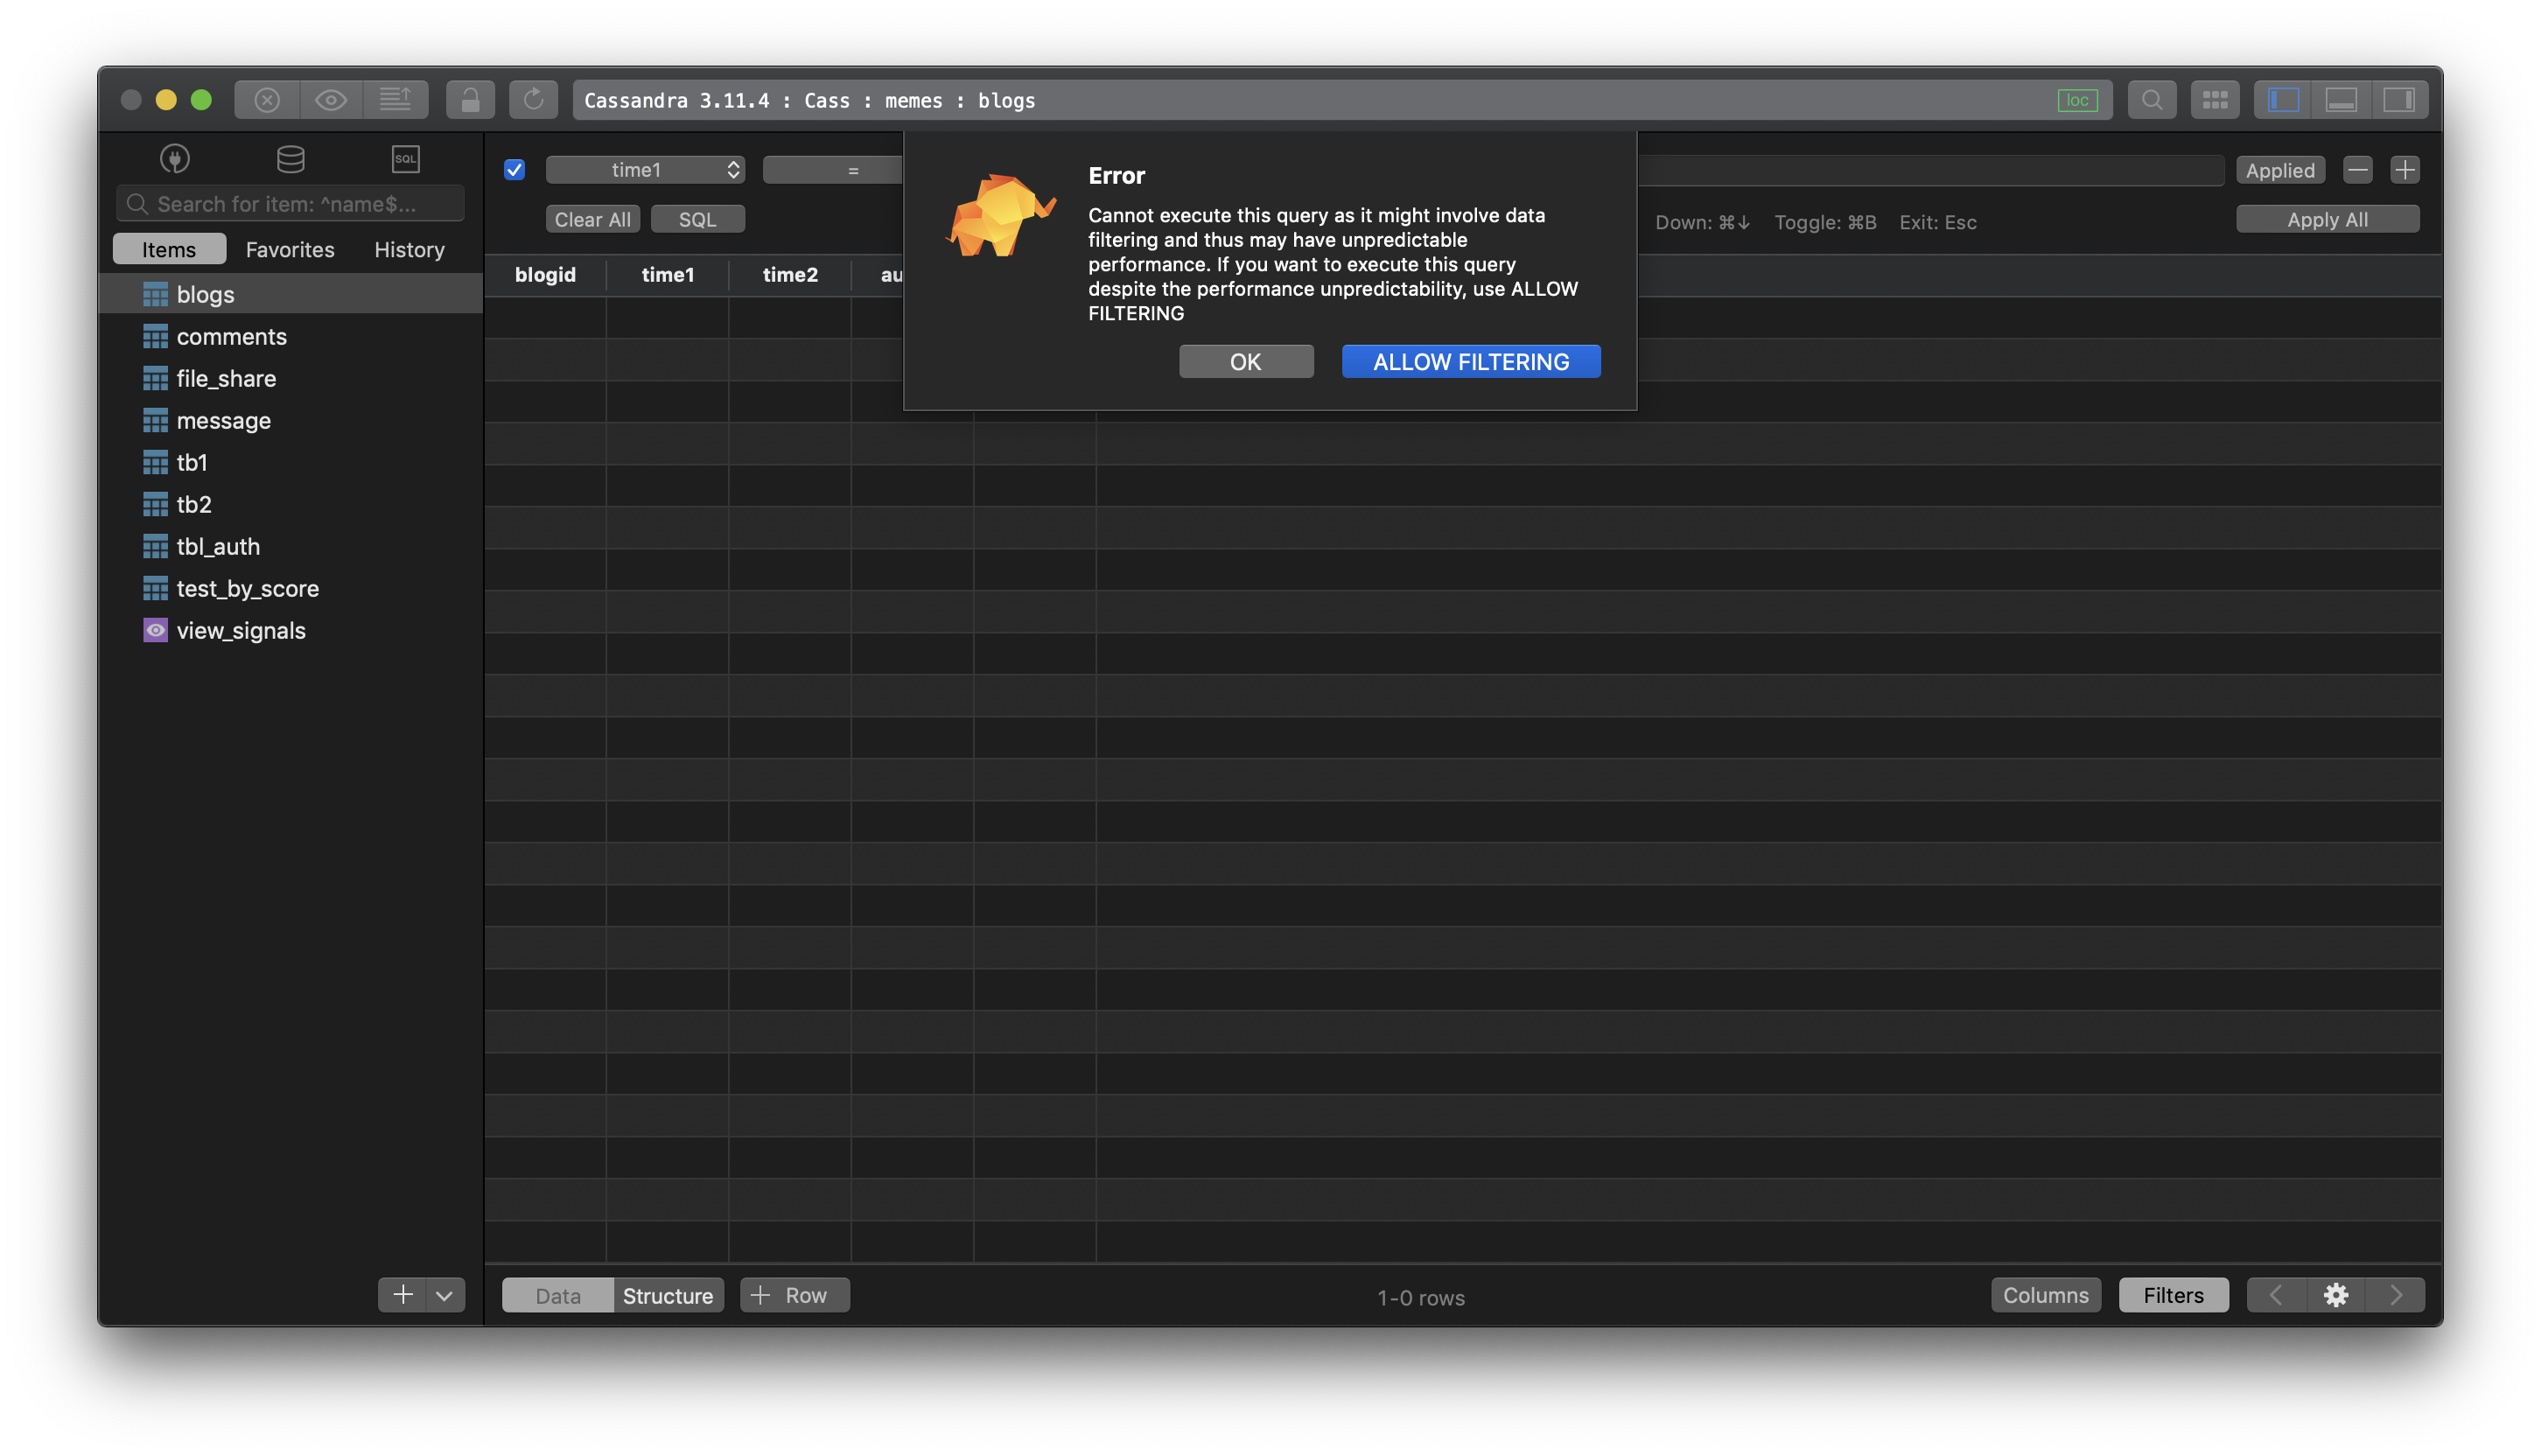Click the grid view icon near top right
This screenshot has height=1456, width=2541.
point(2215,99)
